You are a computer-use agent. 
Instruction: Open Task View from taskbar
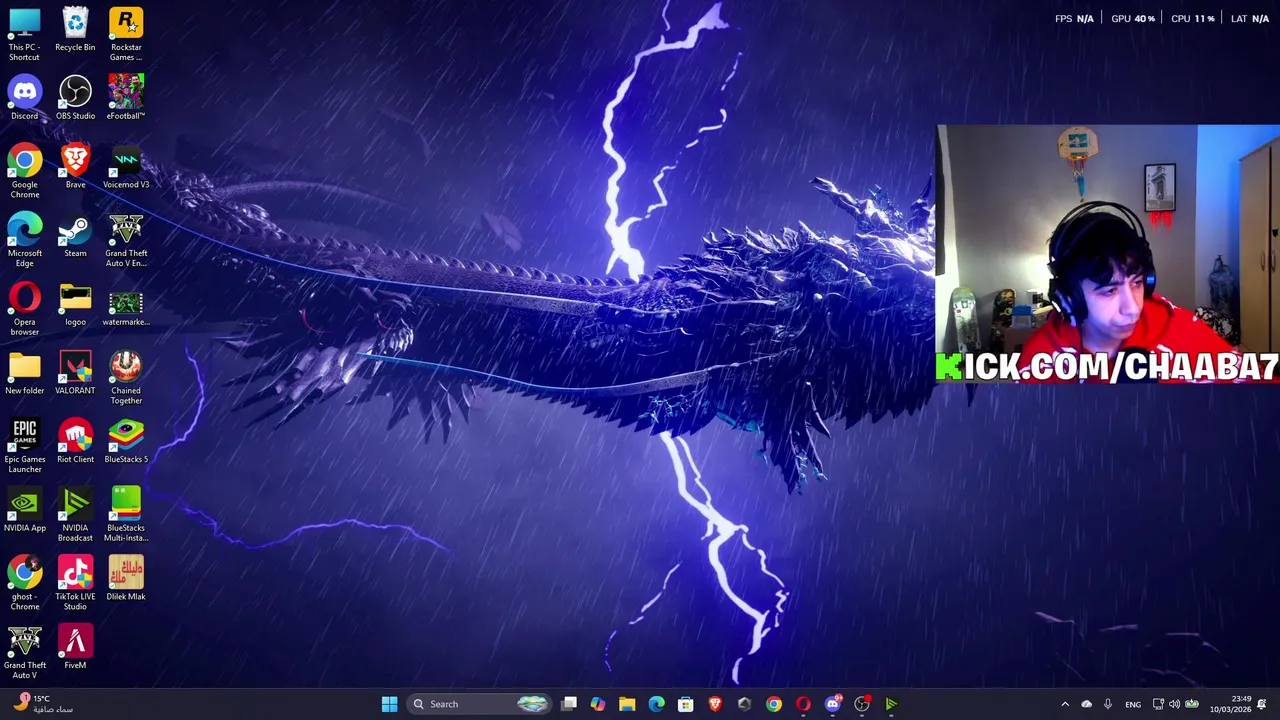point(569,704)
